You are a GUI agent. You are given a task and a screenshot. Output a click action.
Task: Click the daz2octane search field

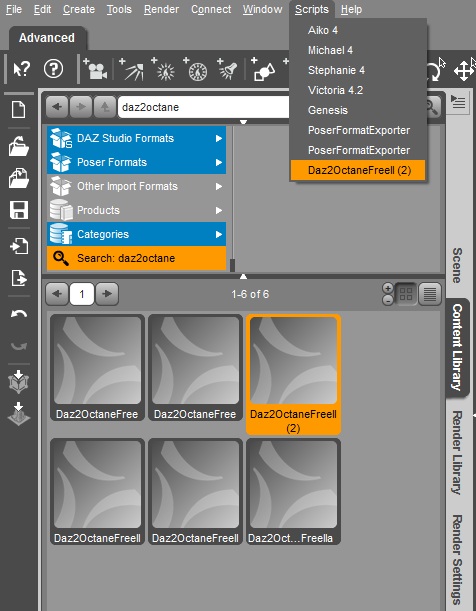(x=204, y=107)
